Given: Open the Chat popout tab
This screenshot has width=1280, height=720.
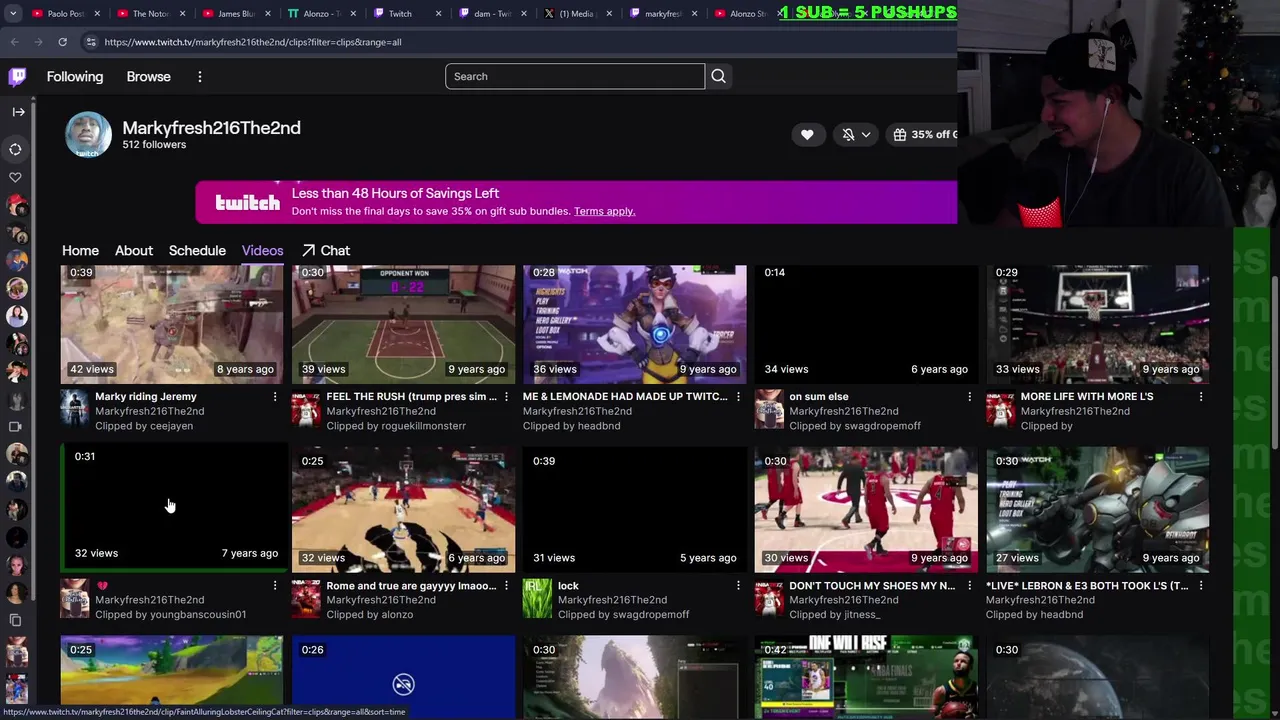Looking at the screenshot, I should [x=326, y=251].
